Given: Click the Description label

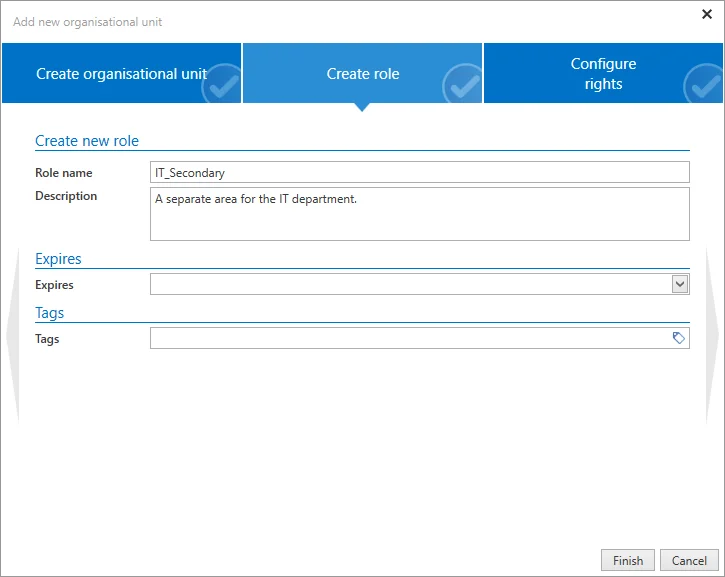Looking at the screenshot, I should pos(66,196).
